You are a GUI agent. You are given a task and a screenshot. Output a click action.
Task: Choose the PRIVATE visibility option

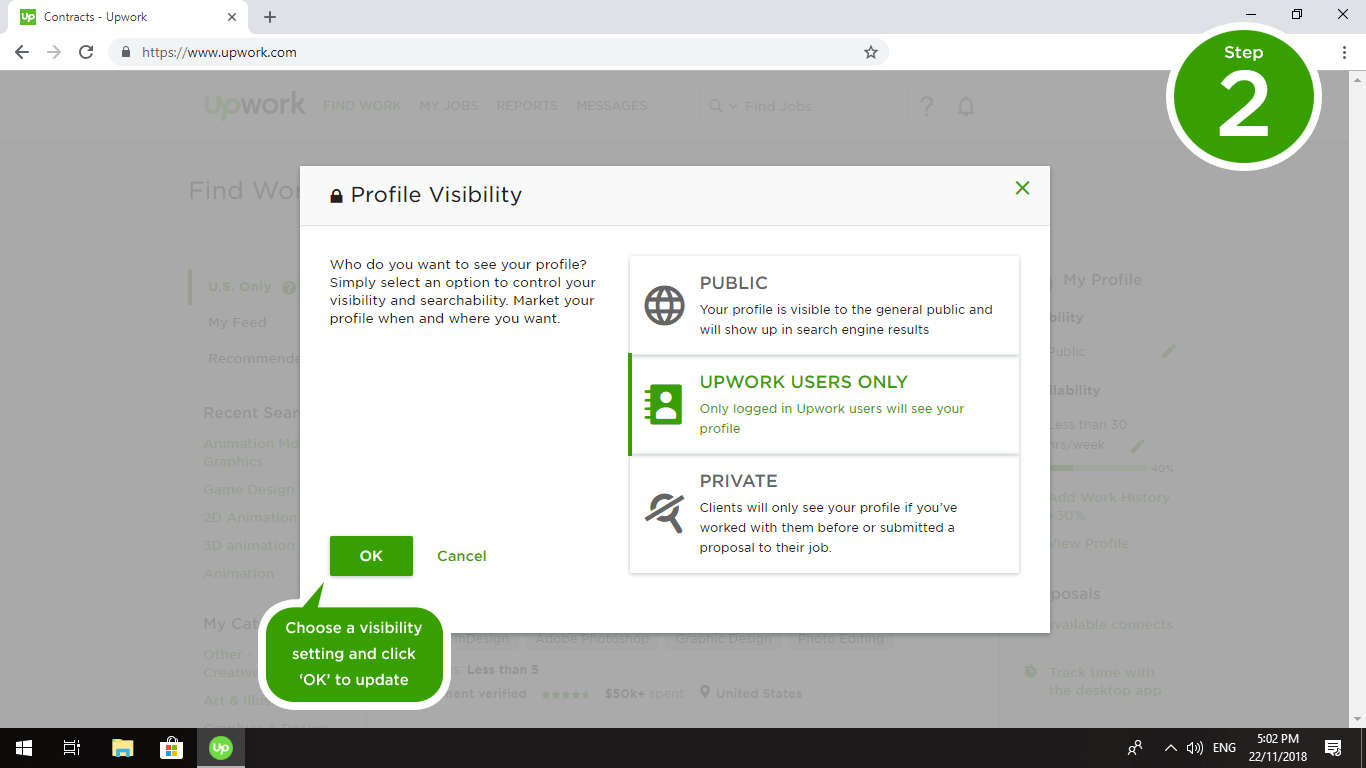[x=845, y=515]
